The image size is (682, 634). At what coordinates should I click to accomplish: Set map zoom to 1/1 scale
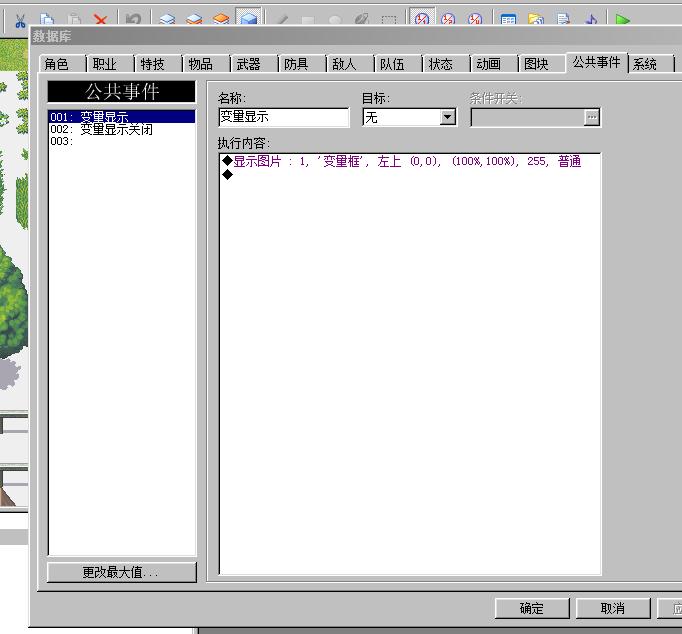point(421,19)
